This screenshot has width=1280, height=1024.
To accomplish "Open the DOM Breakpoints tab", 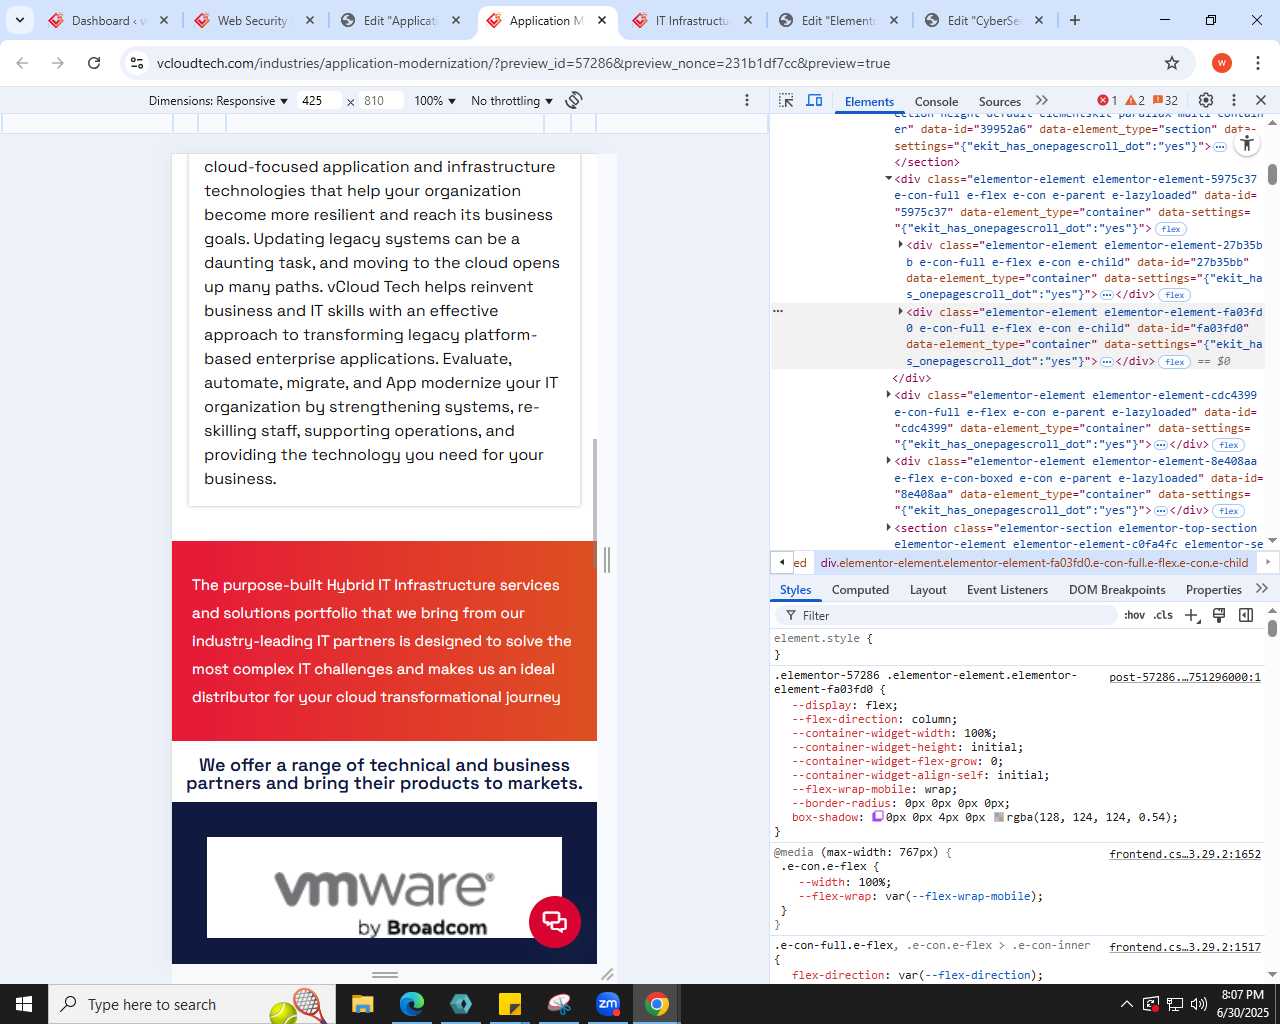I will tap(1117, 590).
